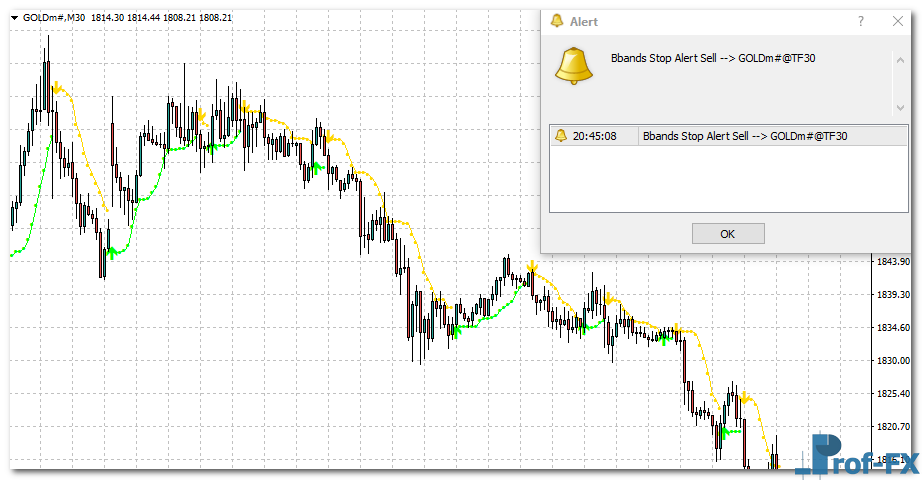Click the 1830.00 price label on axis

pos(890,360)
